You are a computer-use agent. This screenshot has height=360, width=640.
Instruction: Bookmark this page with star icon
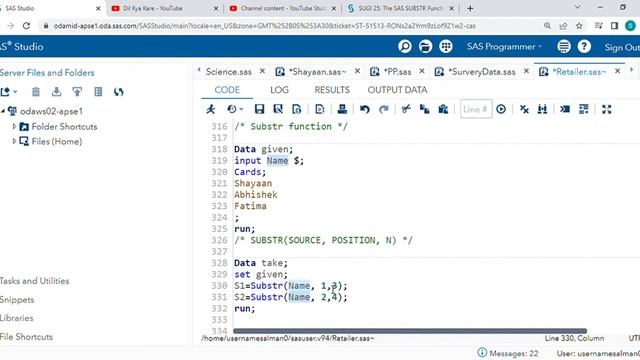[x=579, y=26]
